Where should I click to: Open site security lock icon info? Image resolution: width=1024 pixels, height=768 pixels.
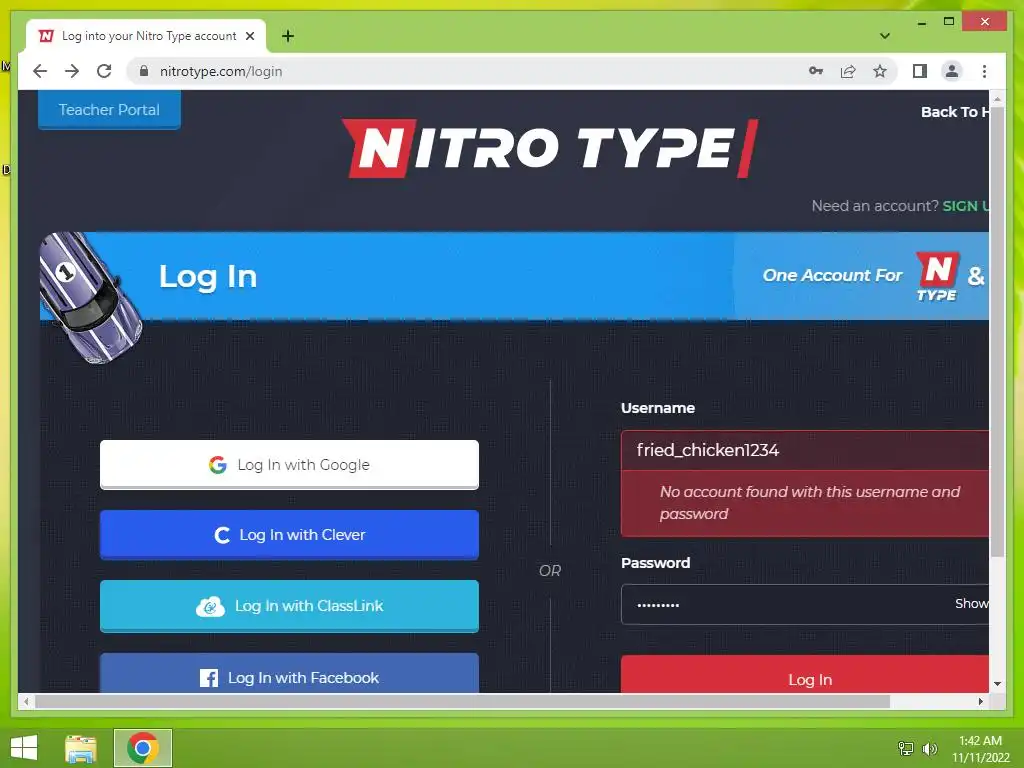144,71
